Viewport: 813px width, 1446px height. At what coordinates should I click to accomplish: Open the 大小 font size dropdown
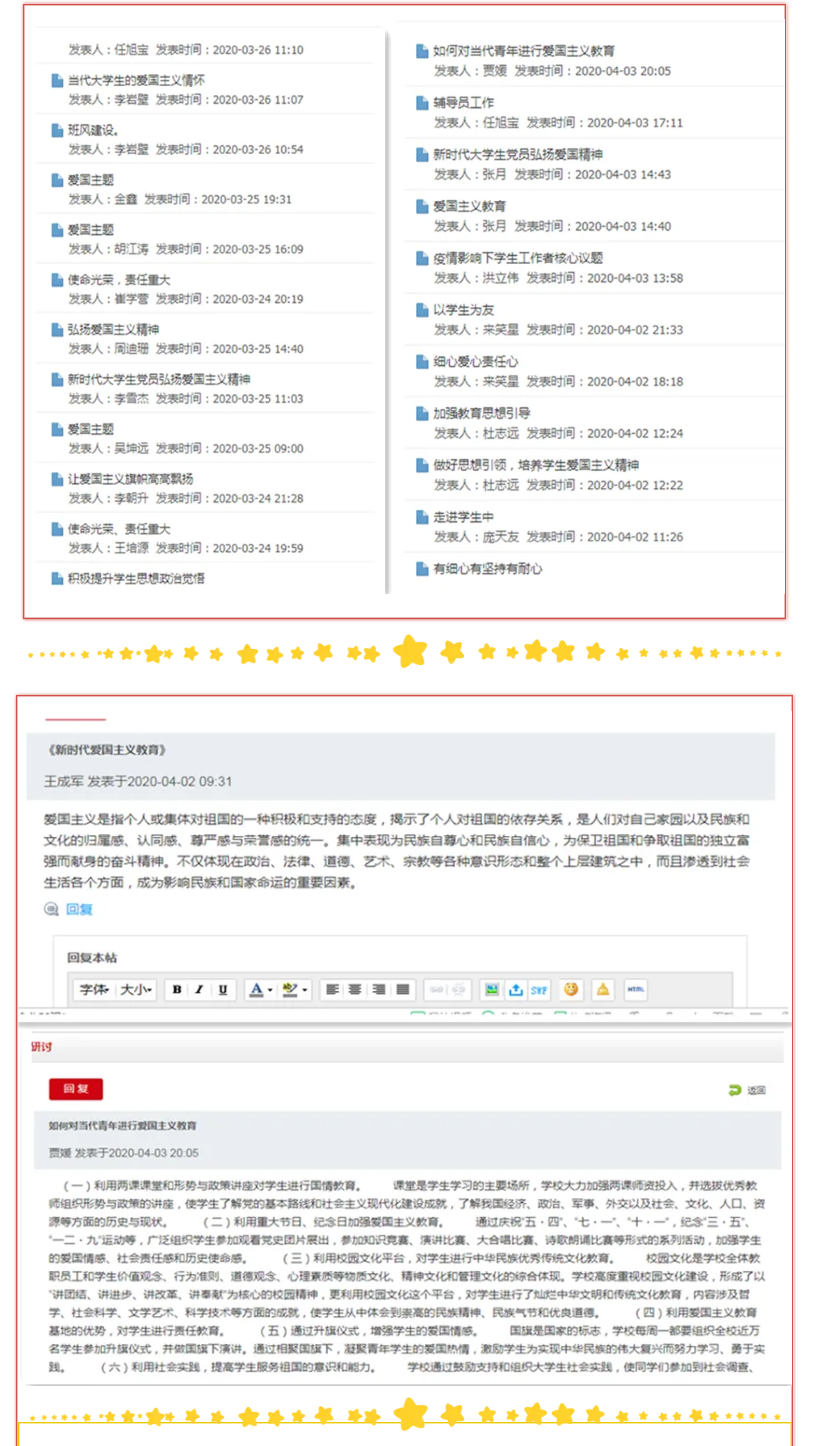(137, 990)
